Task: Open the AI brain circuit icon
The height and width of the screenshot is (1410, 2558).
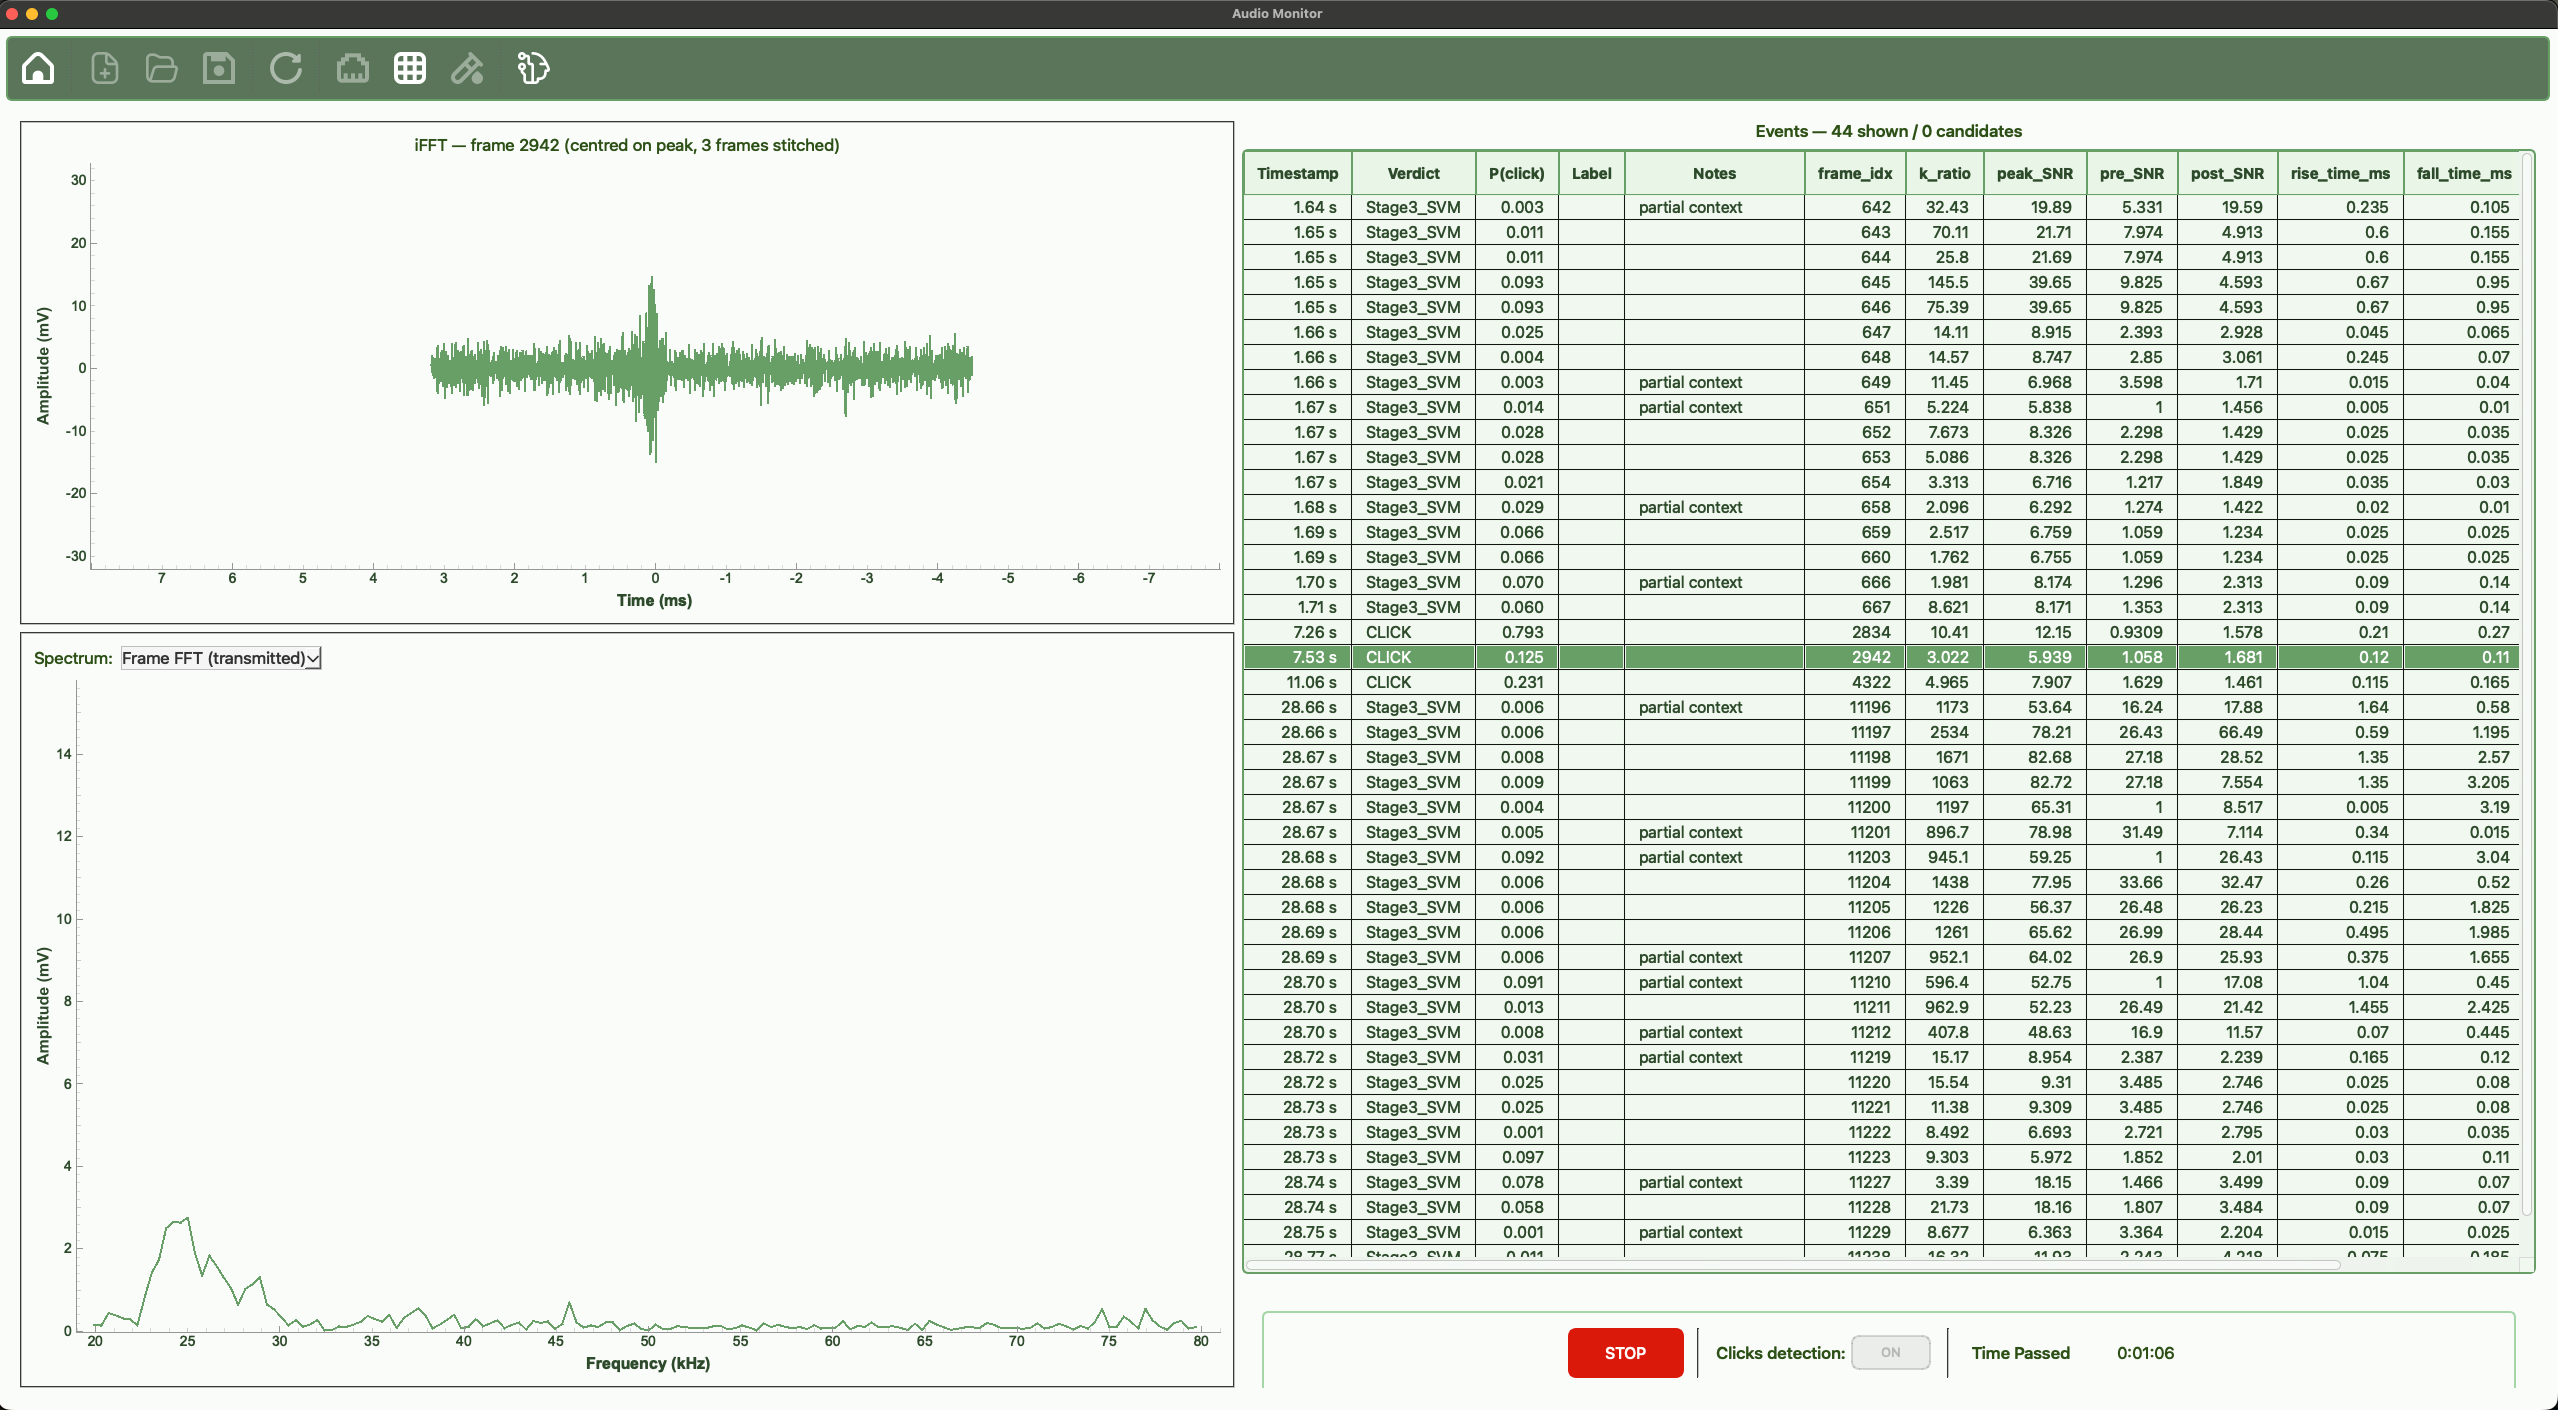Action: click(x=533, y=68)
